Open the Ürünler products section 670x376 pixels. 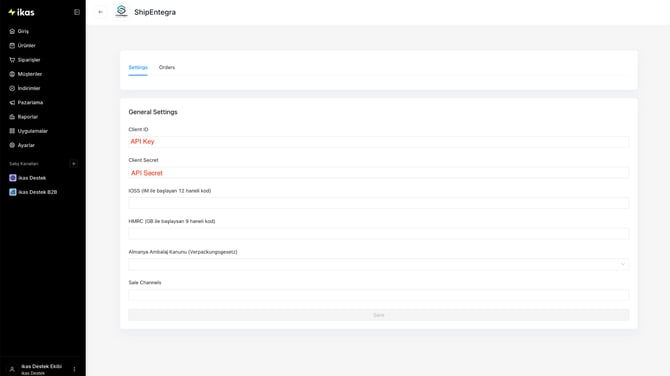click(26, 45)
